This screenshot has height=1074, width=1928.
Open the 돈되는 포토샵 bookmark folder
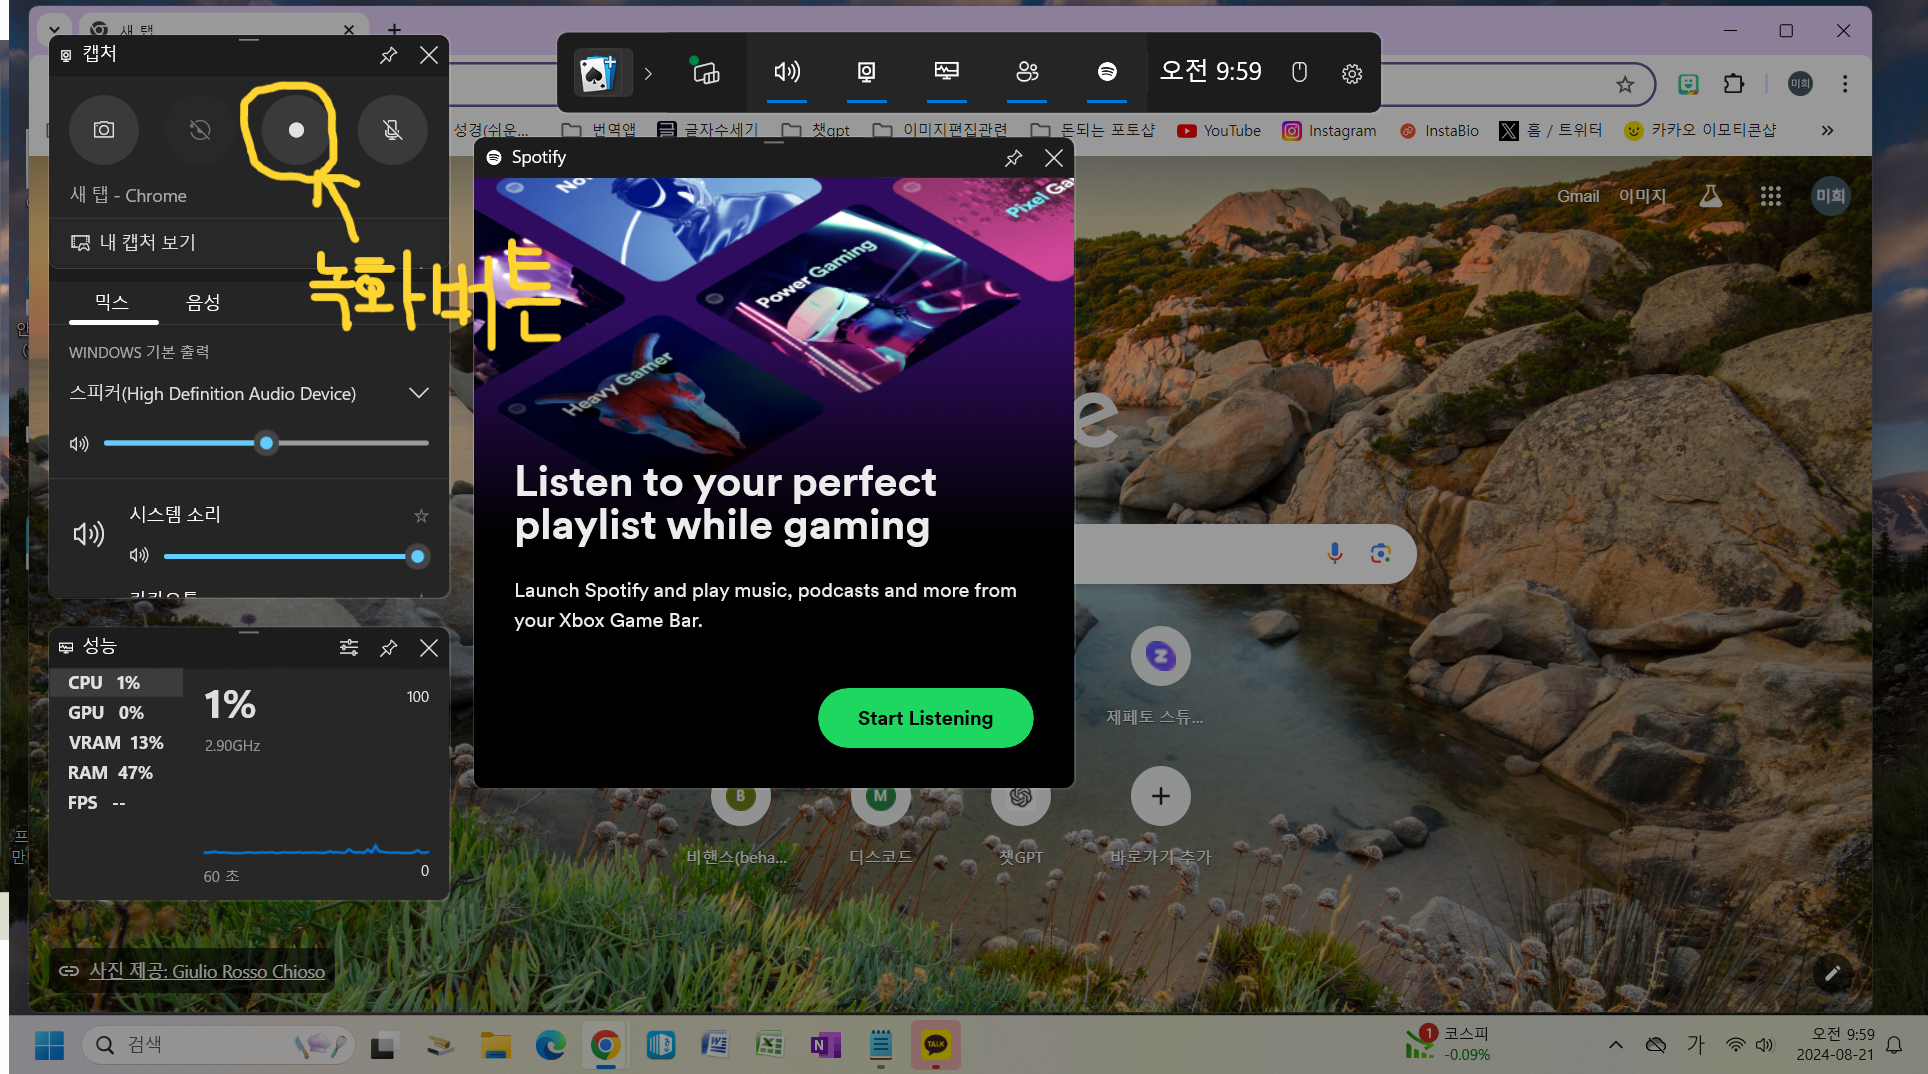point(1093,131)
